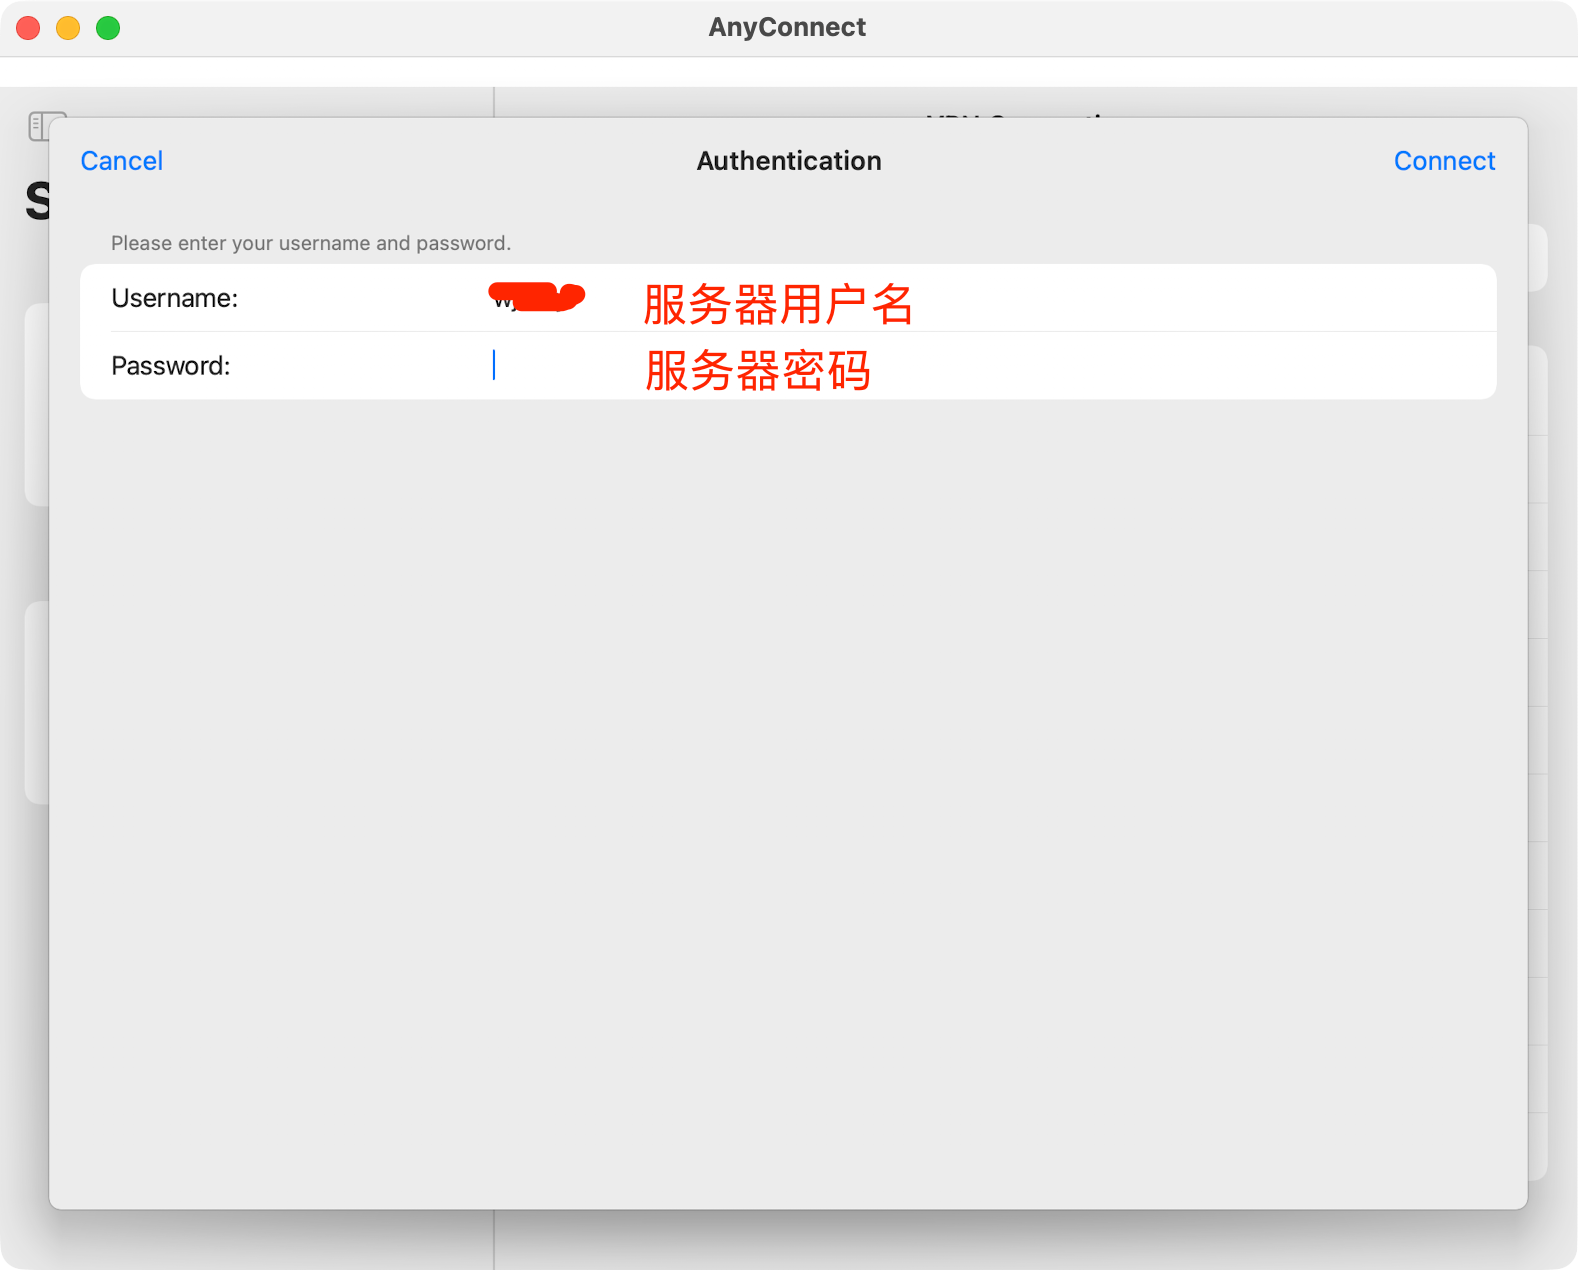
Task: Close the AnyConnect window with red button
Action: [x=28, y=28]
